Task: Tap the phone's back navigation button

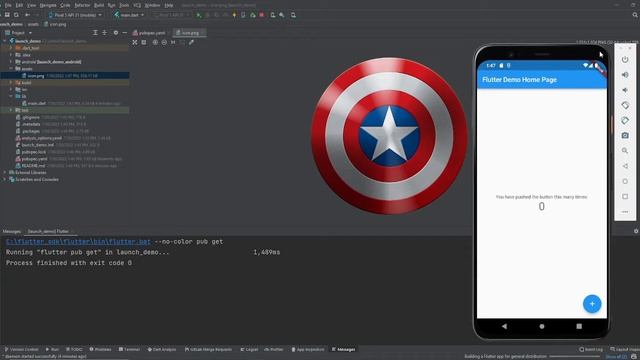Action: pos(504,326)
